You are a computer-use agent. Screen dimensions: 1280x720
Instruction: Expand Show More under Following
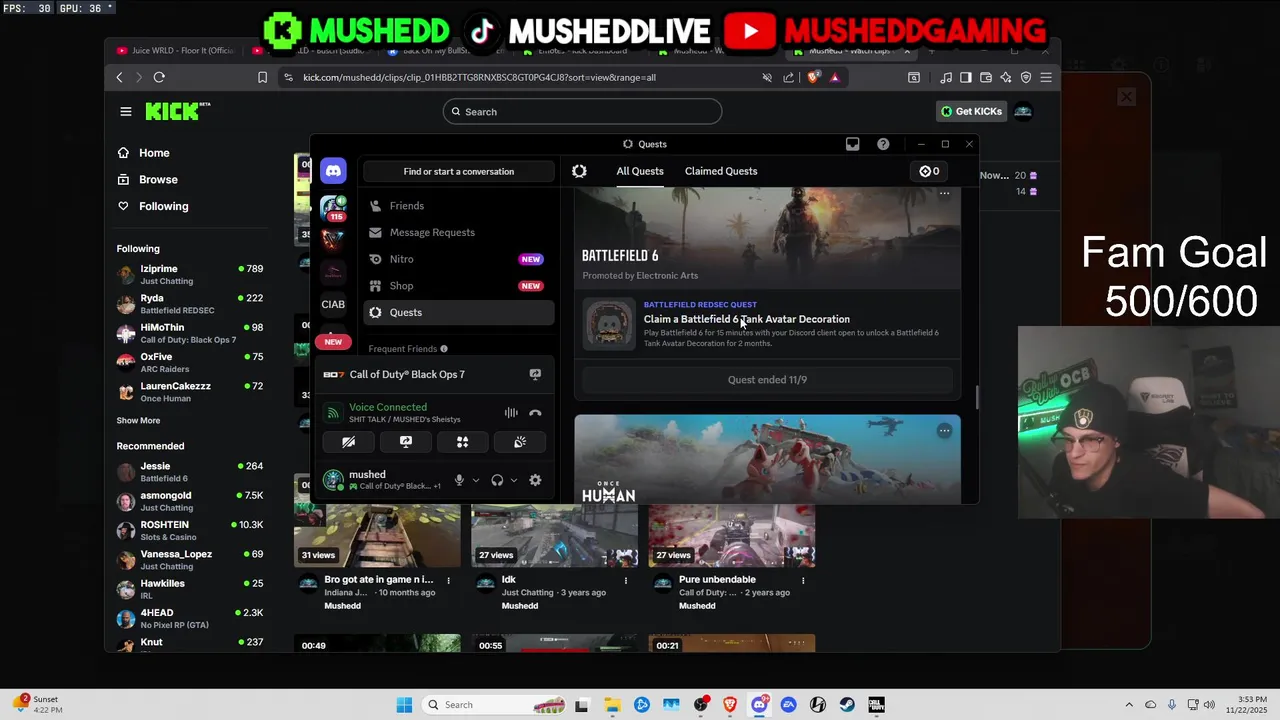(x=138, y=421)
